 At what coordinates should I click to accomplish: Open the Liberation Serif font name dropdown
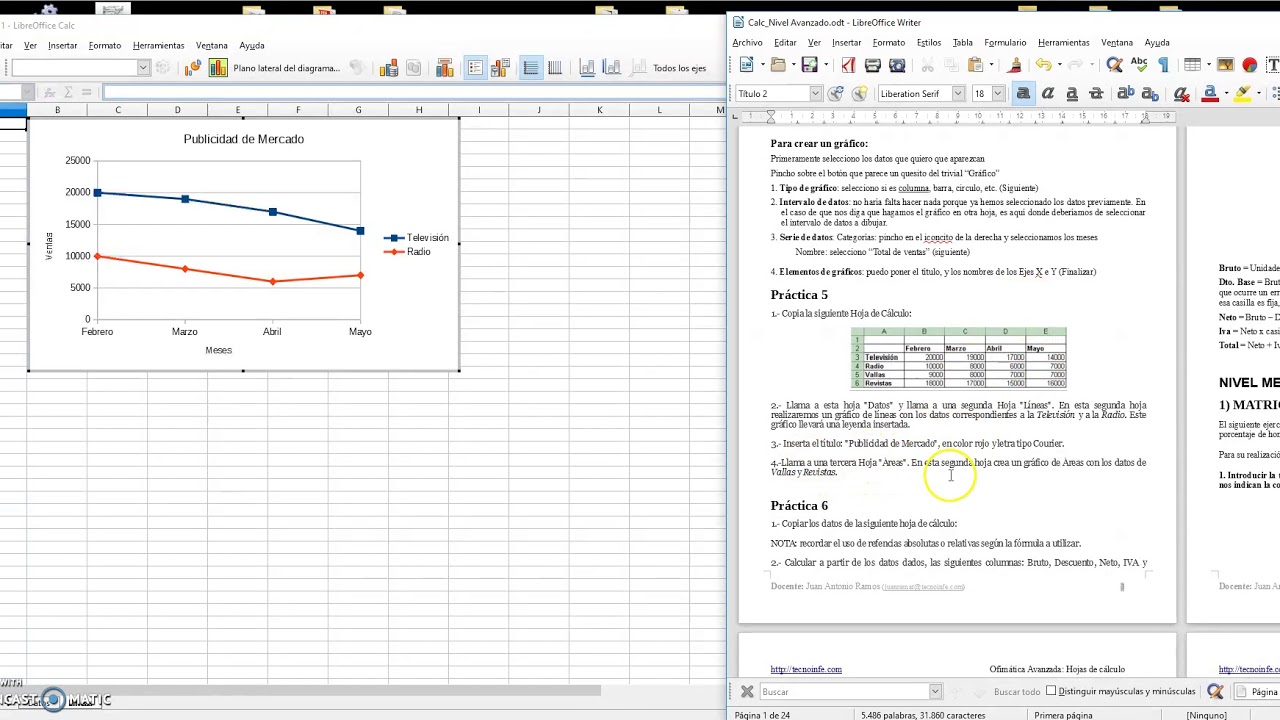click(x=957, y=94)
